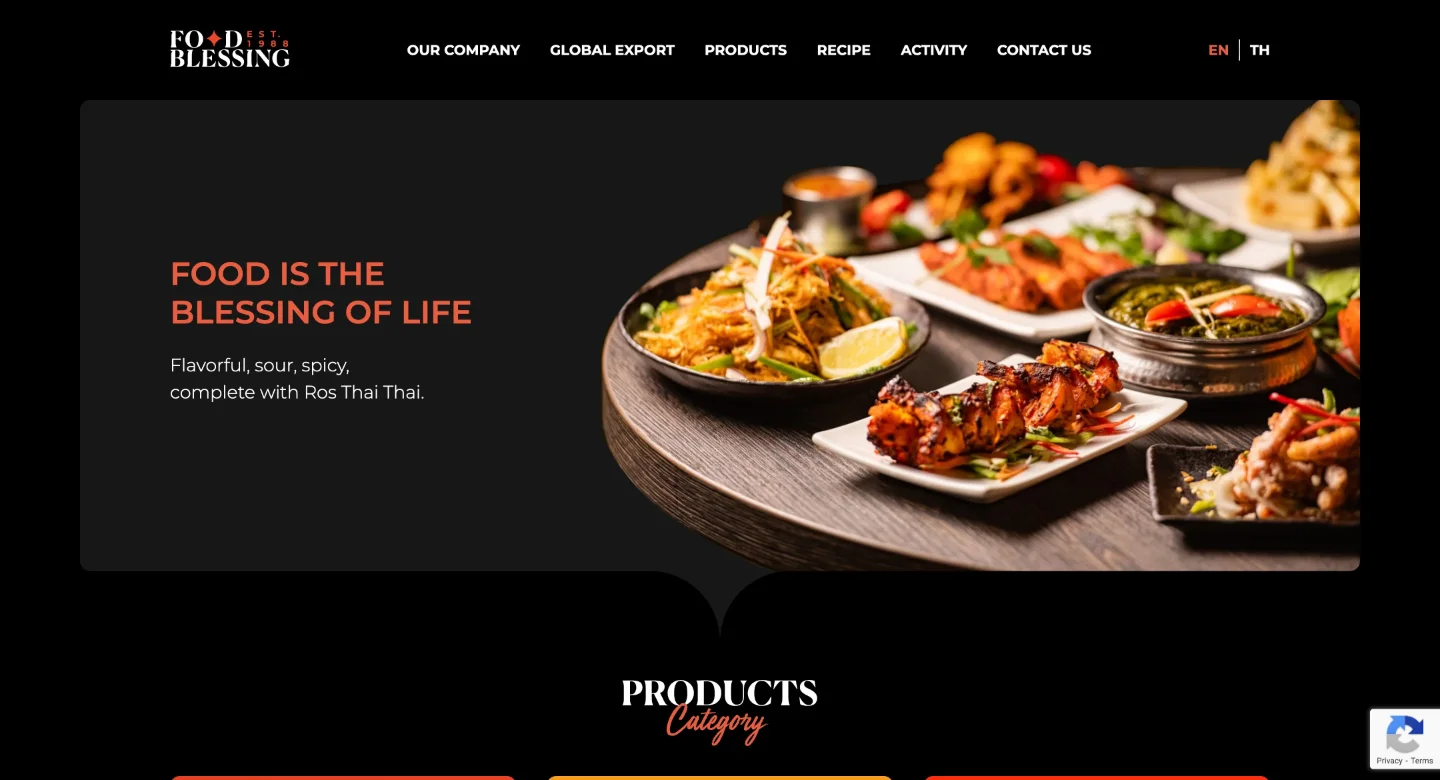Click the Products Category section heading

click(x=719, y=710)
